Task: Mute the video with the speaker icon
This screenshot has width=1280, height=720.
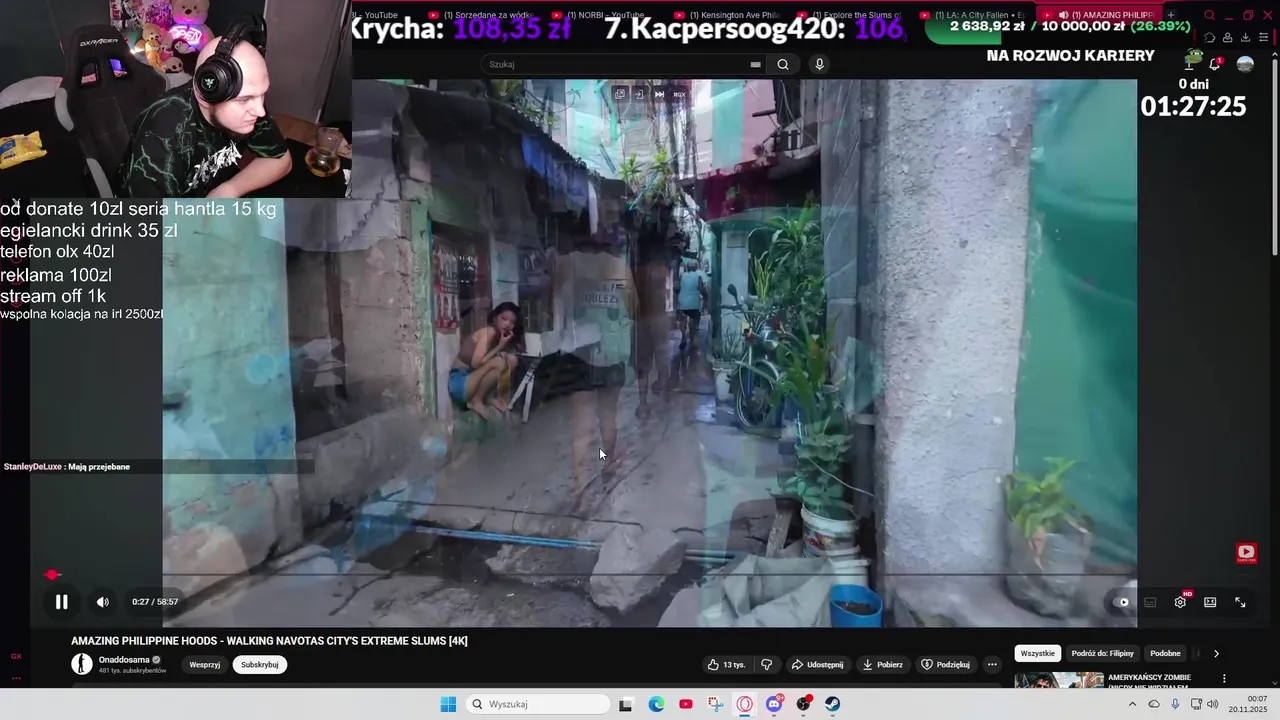Action: click(x=102, y=602)
